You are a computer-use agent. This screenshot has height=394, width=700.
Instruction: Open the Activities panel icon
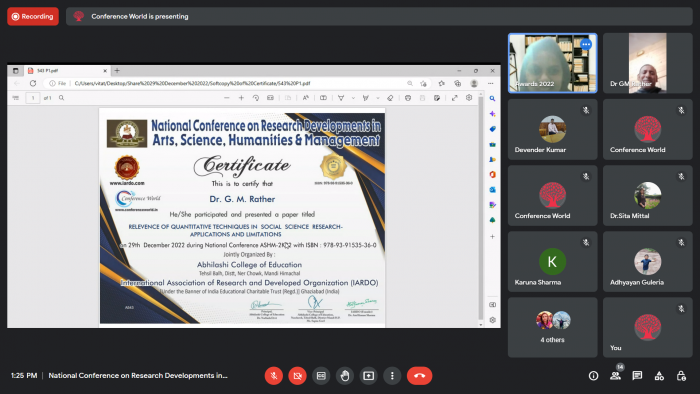coord(659,376)
